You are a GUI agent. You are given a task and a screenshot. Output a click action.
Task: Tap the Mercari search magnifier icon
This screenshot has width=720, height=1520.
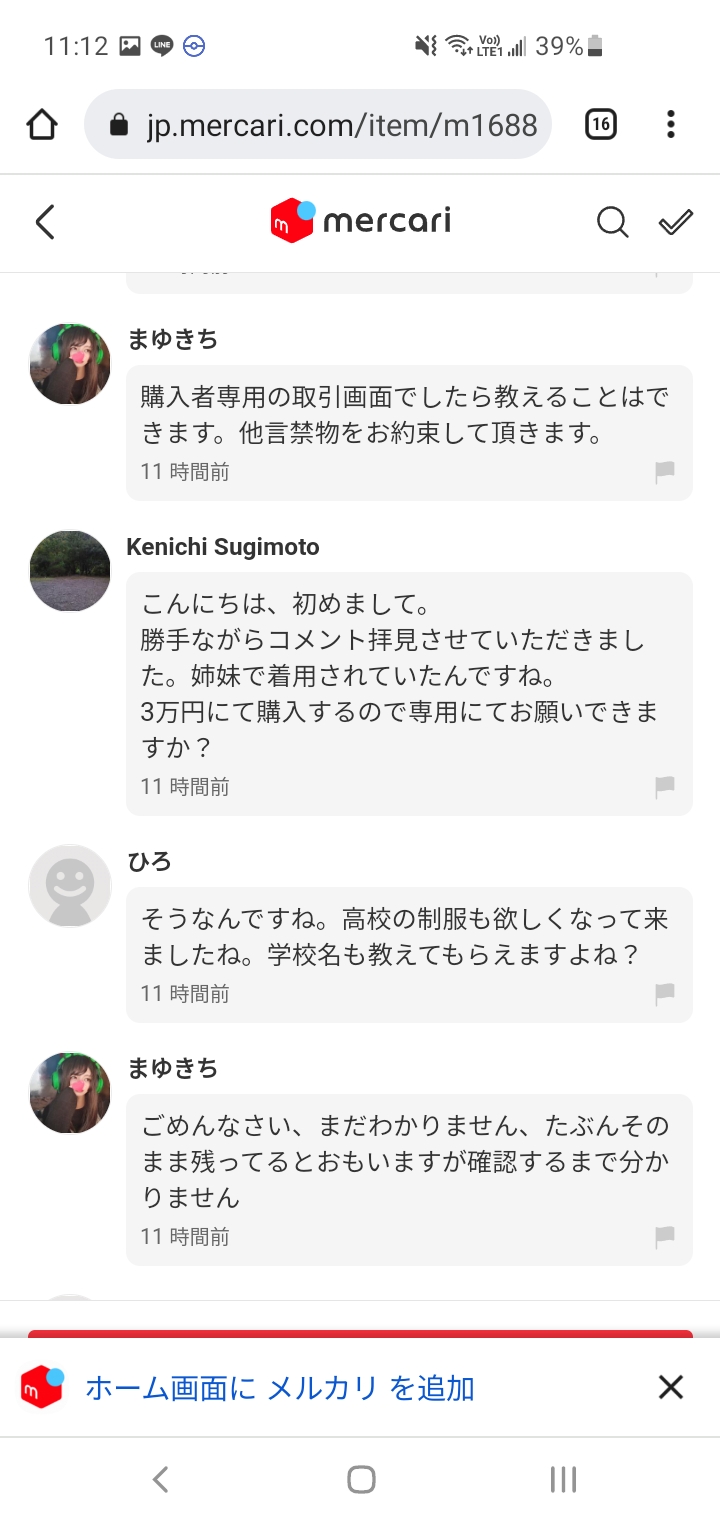point(612,222)
